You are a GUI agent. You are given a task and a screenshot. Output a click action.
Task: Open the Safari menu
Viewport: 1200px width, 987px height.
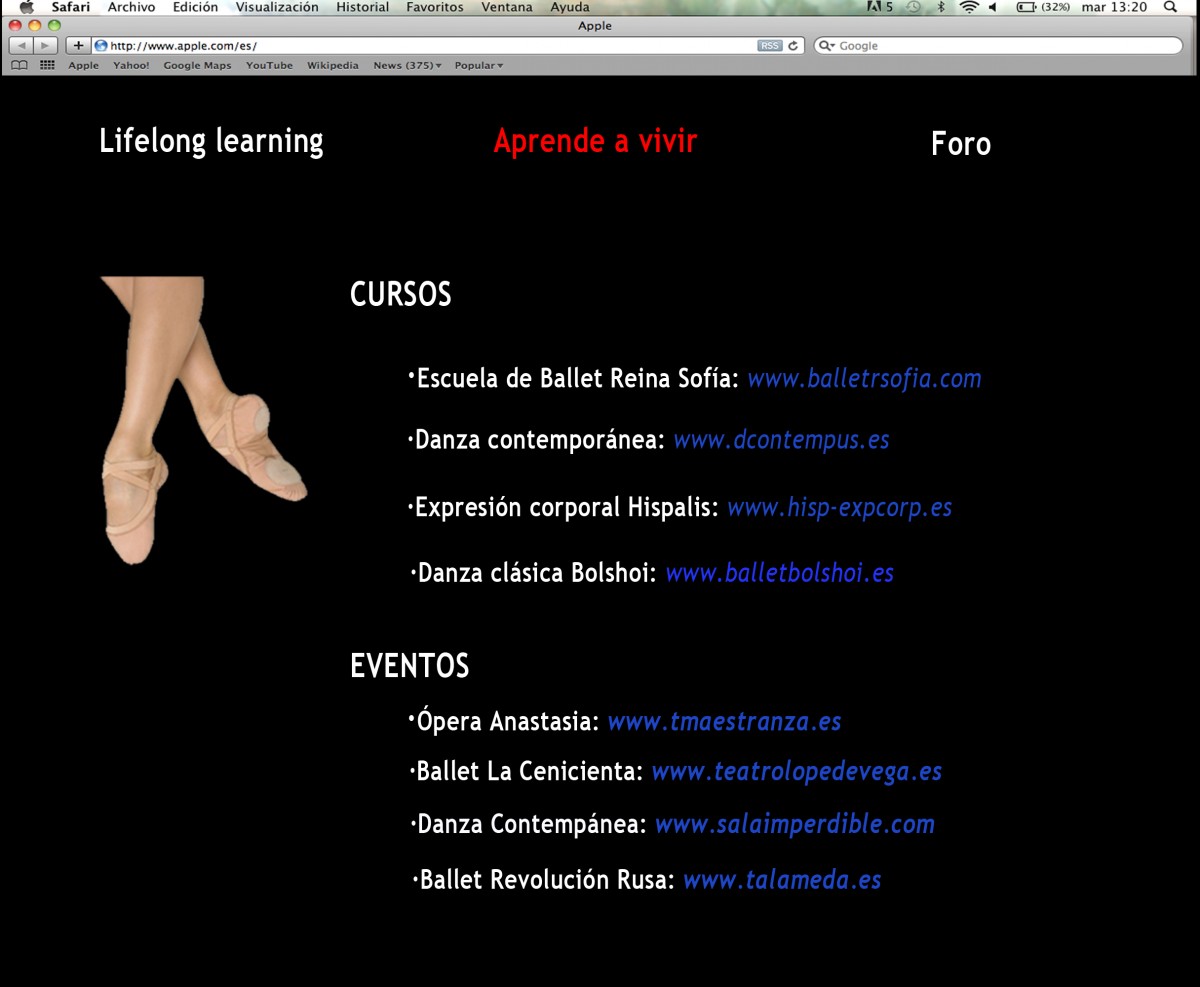tap(71, 7)
